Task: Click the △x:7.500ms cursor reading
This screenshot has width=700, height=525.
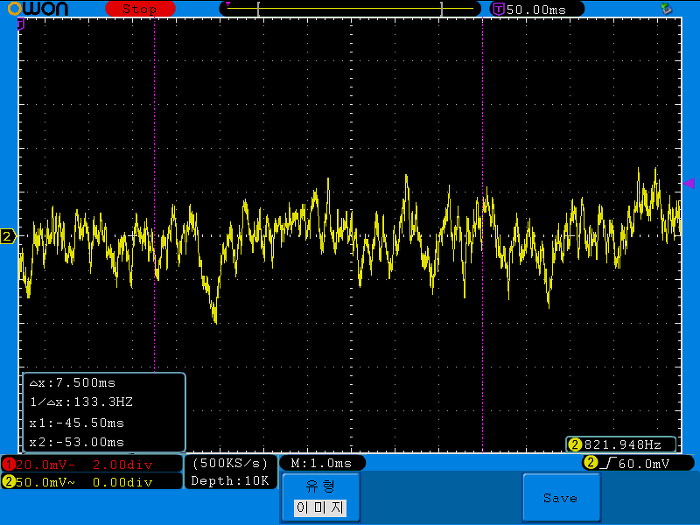Action: (72, 383)
